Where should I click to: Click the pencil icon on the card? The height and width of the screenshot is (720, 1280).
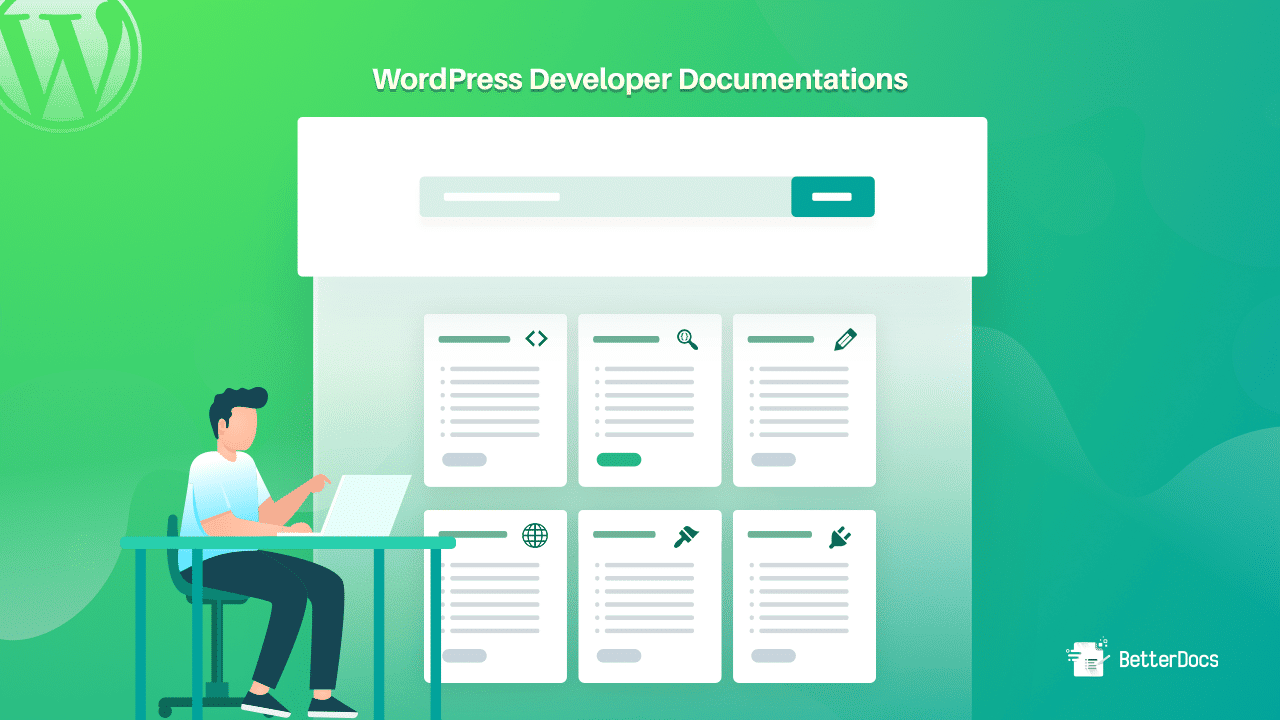[x=845, y=339]
